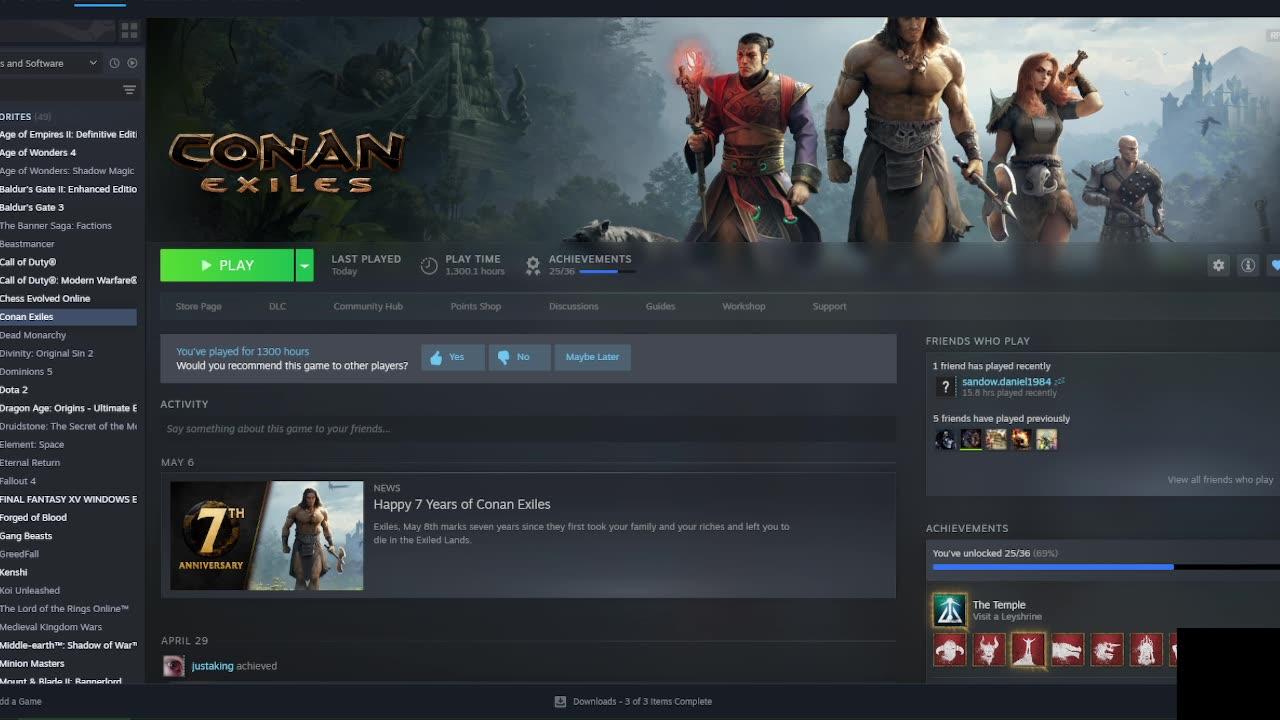This screenshot has height=720, width=1280.
Task: Select Dota 2 in the game list
Action: tap(14, 390)
